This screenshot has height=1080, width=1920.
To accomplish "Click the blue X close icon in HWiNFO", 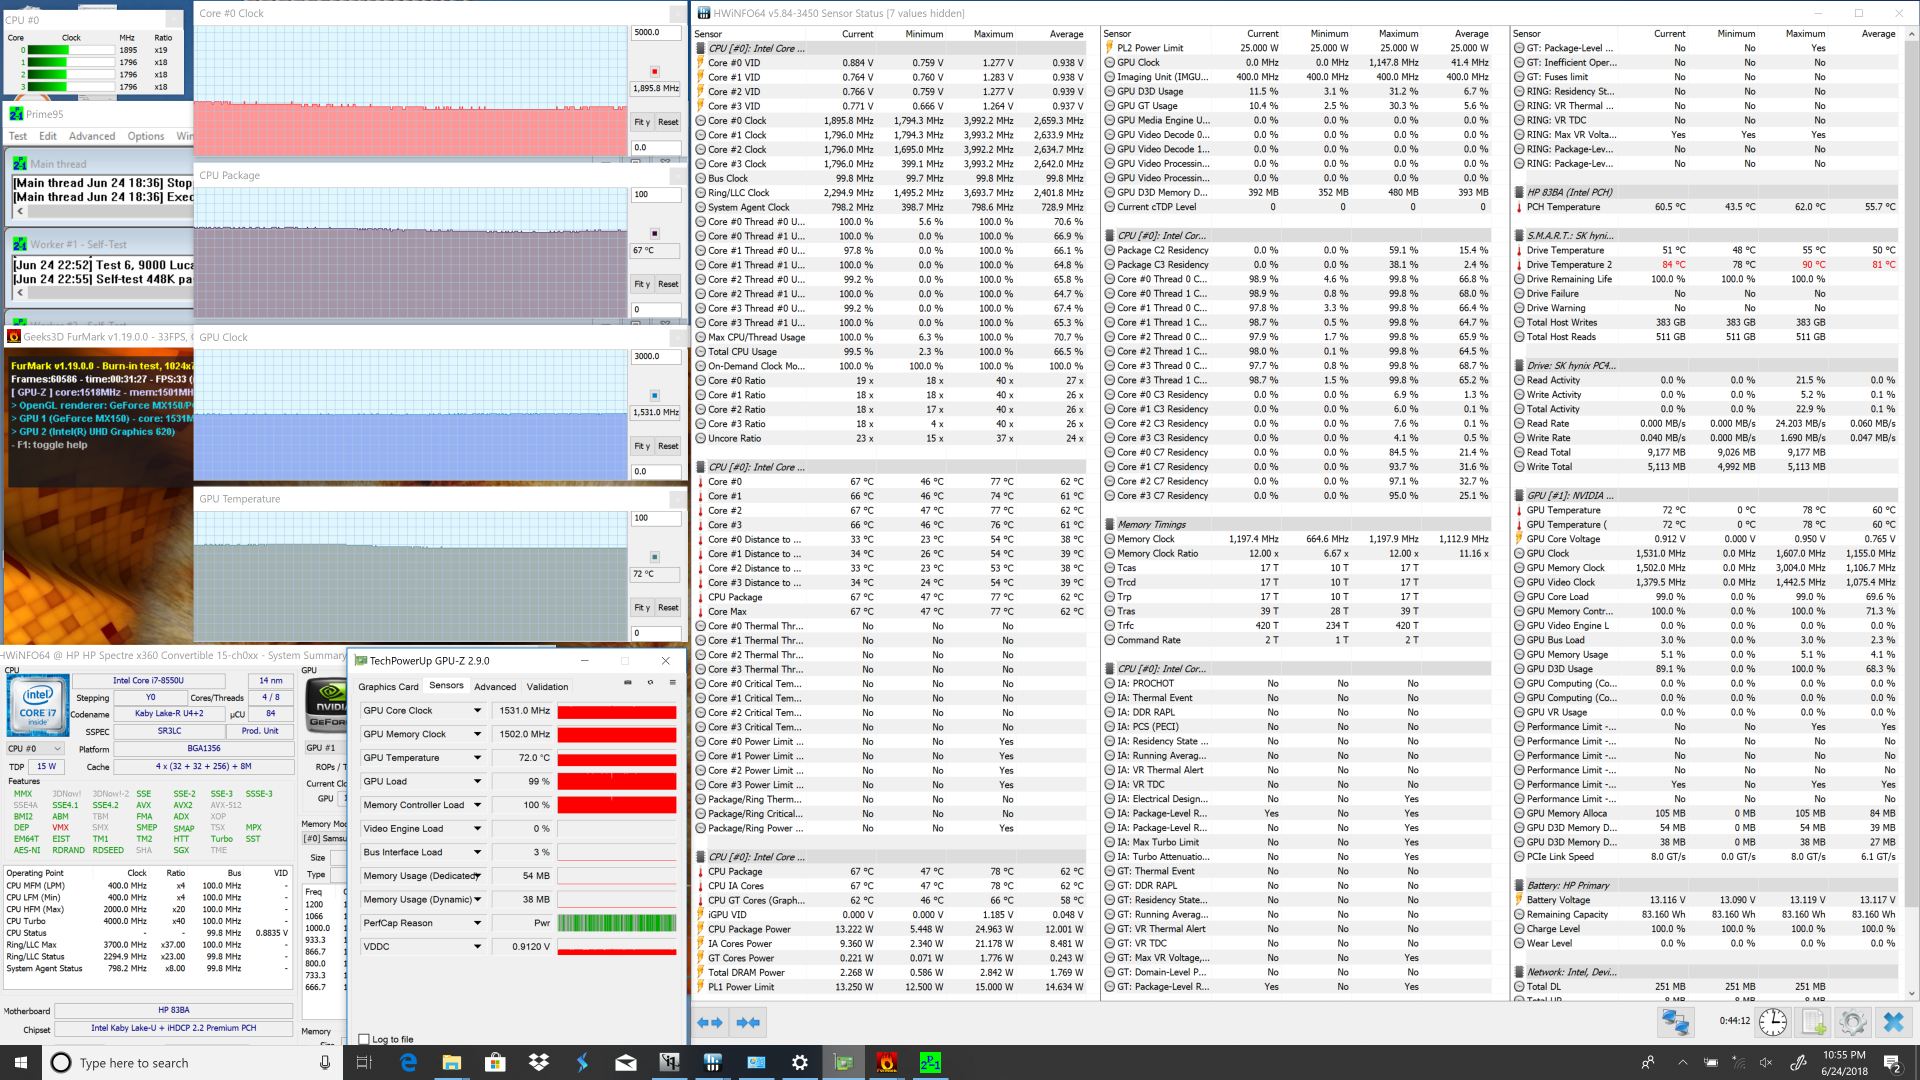I will (x=1893, y=1022).
